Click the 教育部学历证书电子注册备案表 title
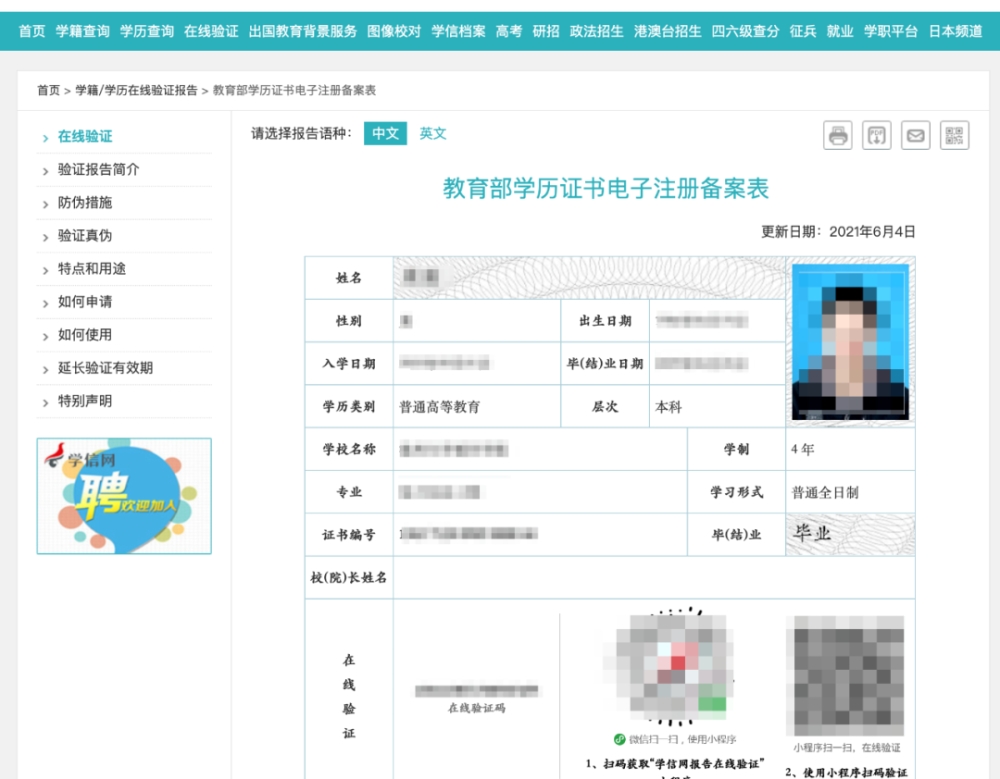Screen dimensions: 1000x779 tap(605, 189)
